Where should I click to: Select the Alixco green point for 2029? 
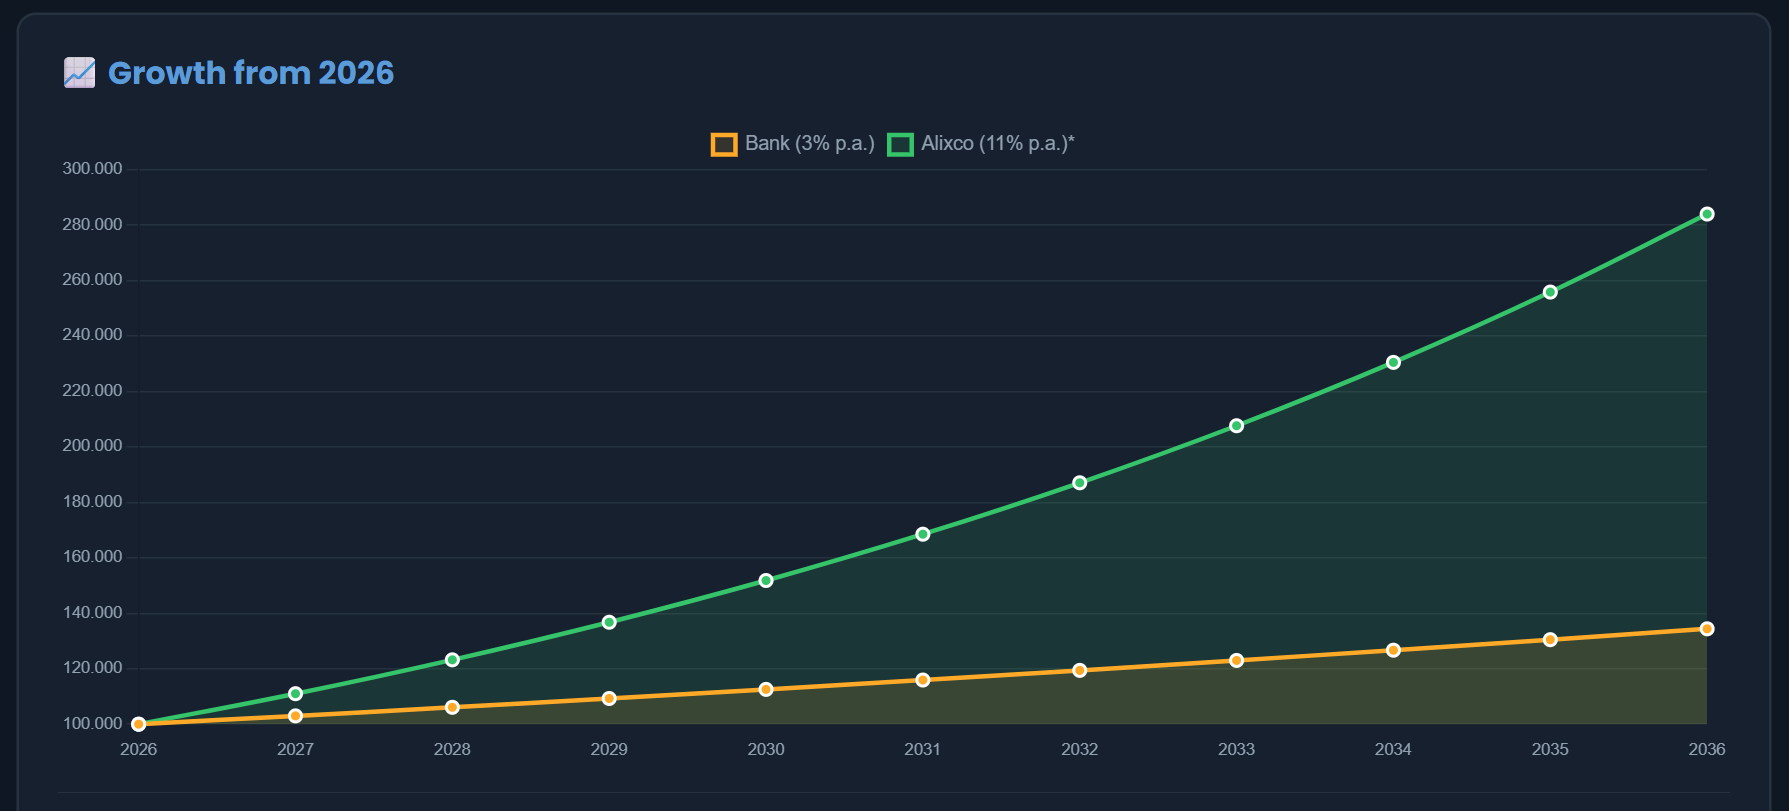pyautogui.click(x=609, y=622)
